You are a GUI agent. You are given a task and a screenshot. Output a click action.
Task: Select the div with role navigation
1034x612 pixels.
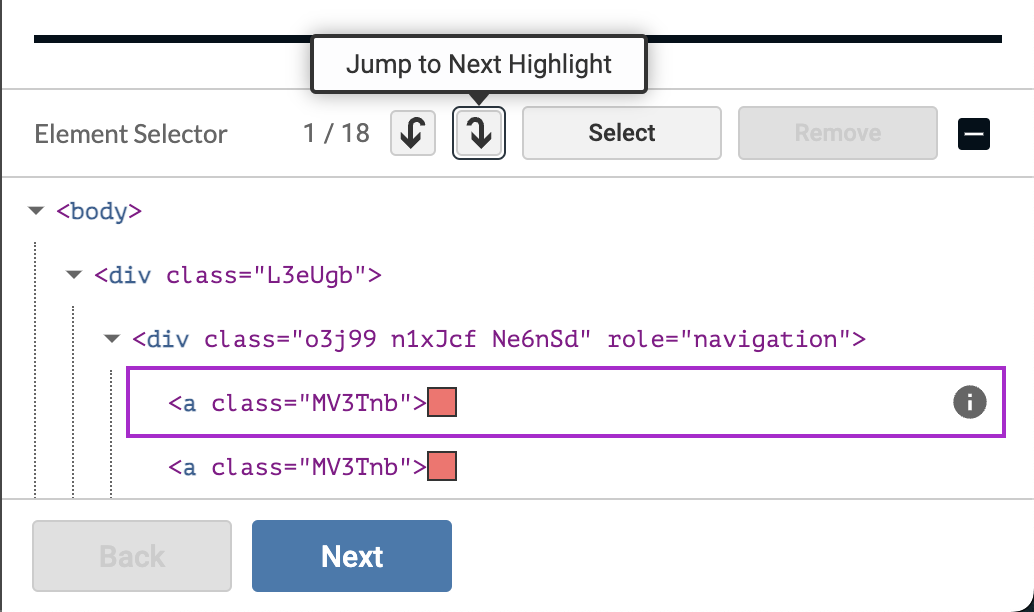tap(498, 339)
